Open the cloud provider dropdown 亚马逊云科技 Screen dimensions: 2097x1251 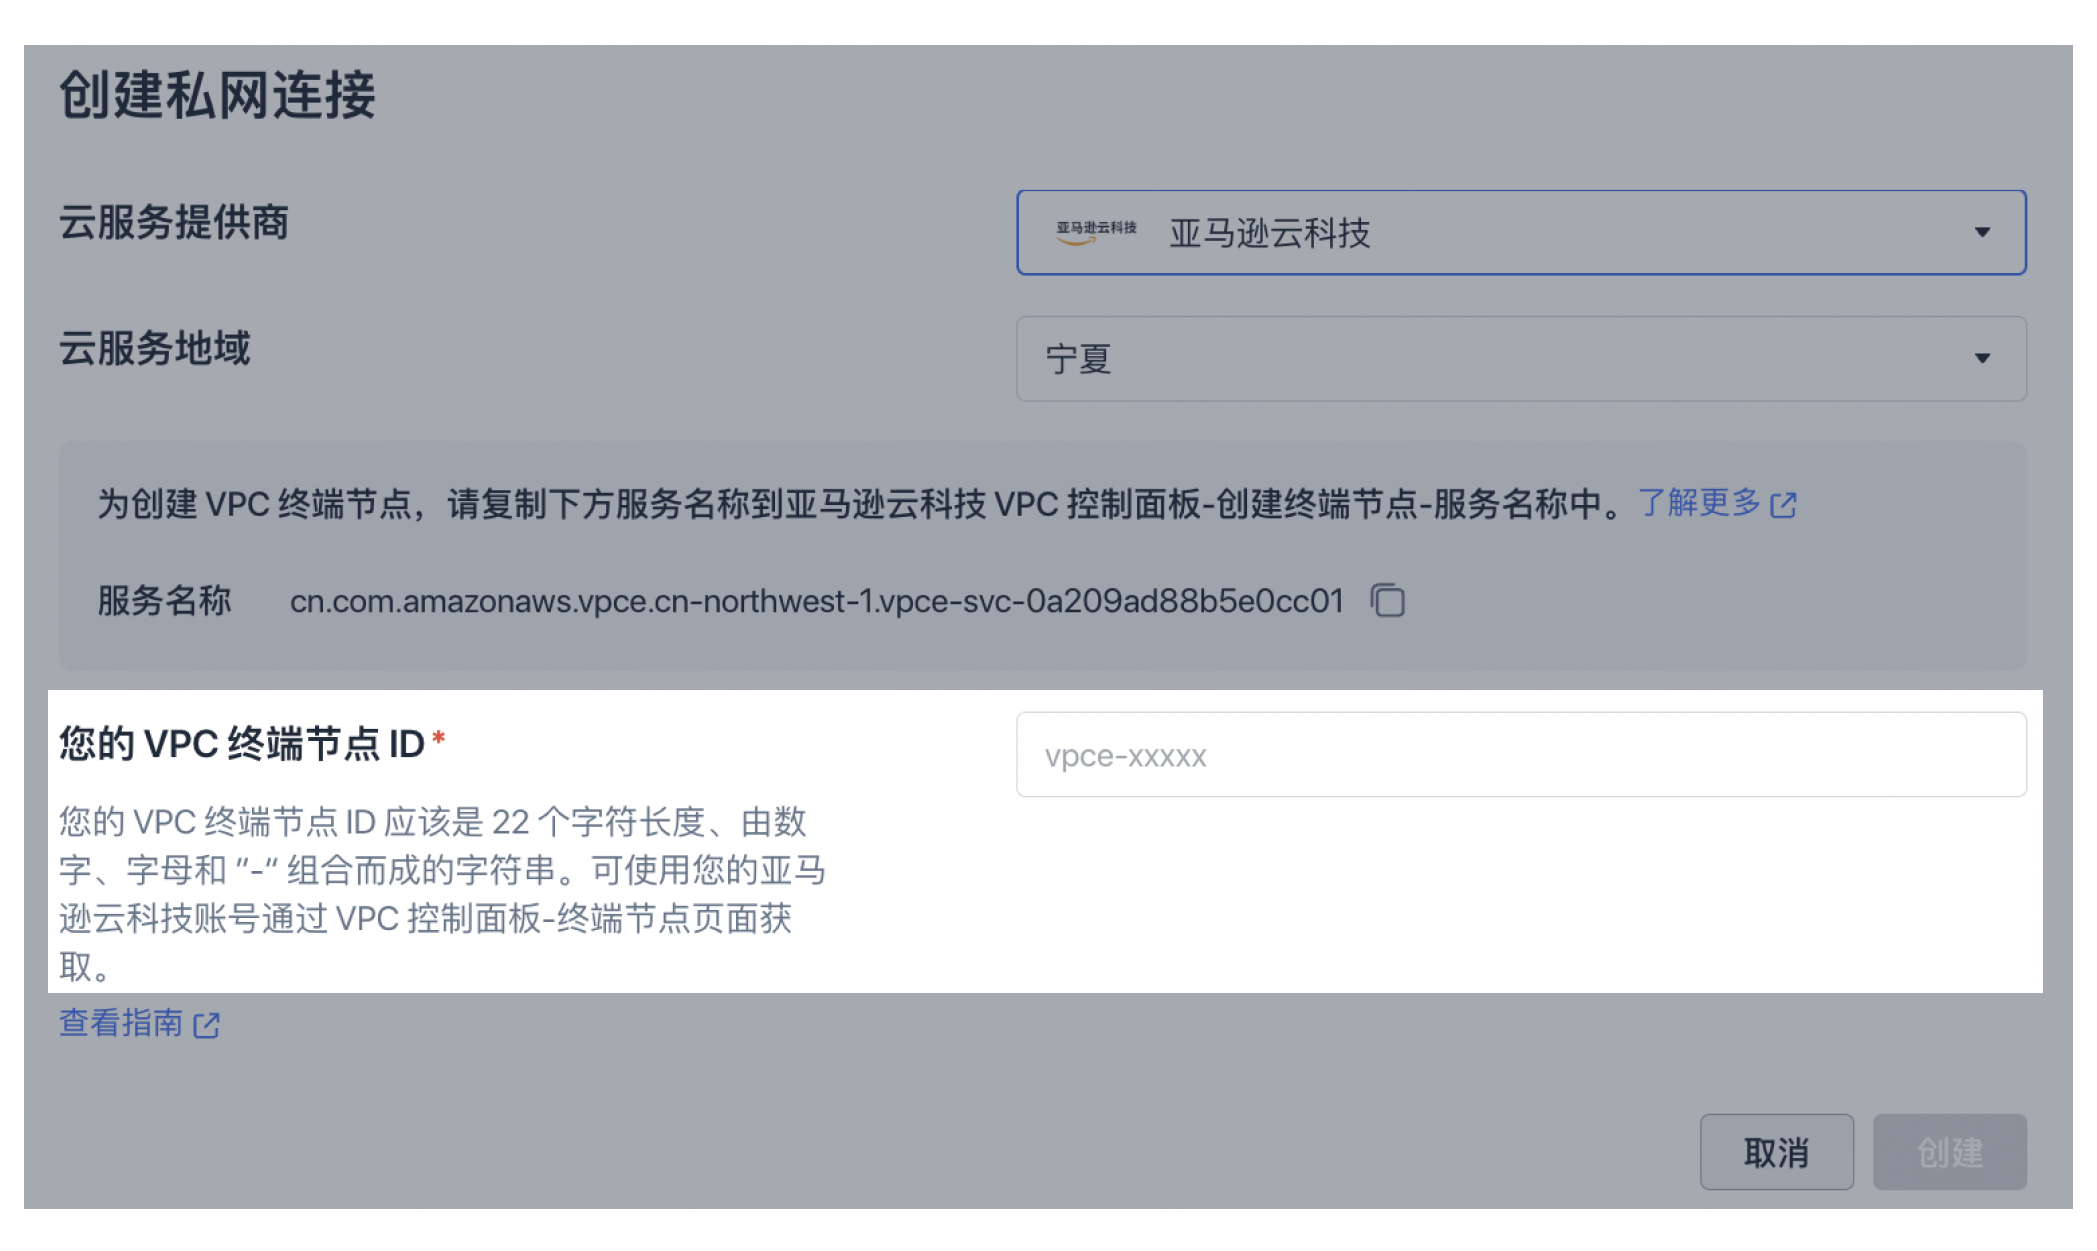pos(1521,232)
